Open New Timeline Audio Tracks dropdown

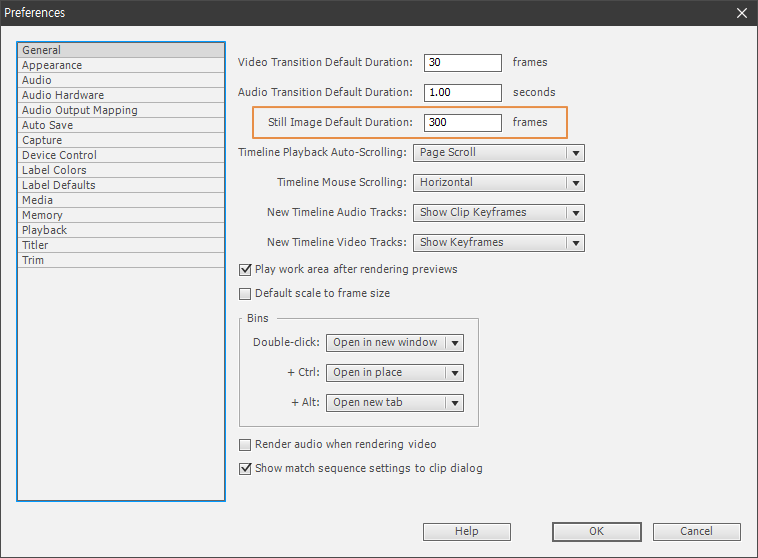coord(499,213)
